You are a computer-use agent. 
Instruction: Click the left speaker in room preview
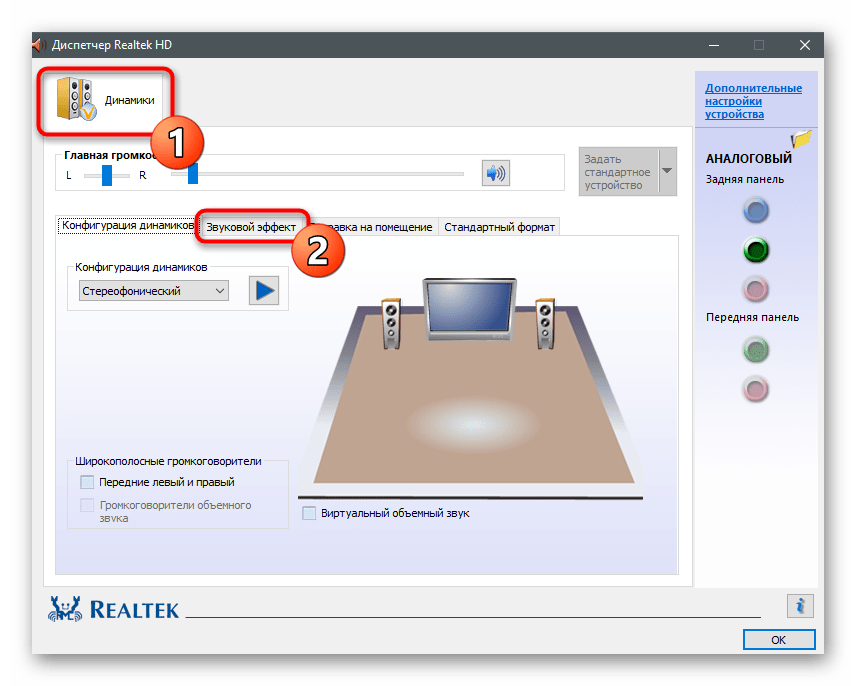tap(391, 322)
